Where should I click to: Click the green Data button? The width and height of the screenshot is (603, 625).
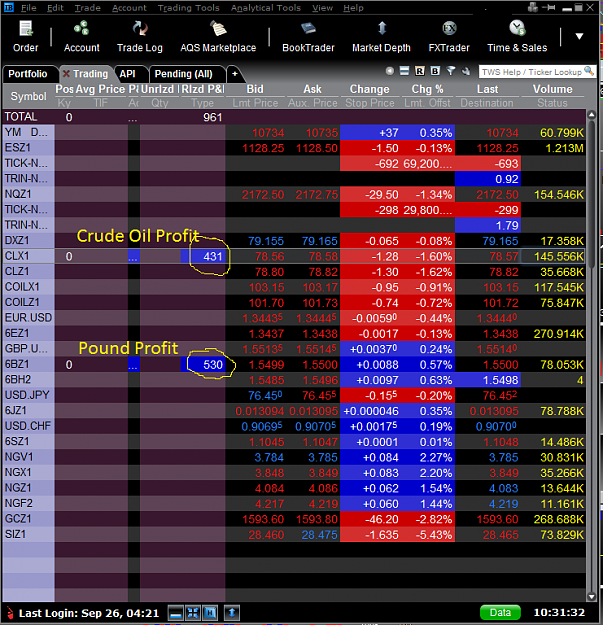click(500, 613)
